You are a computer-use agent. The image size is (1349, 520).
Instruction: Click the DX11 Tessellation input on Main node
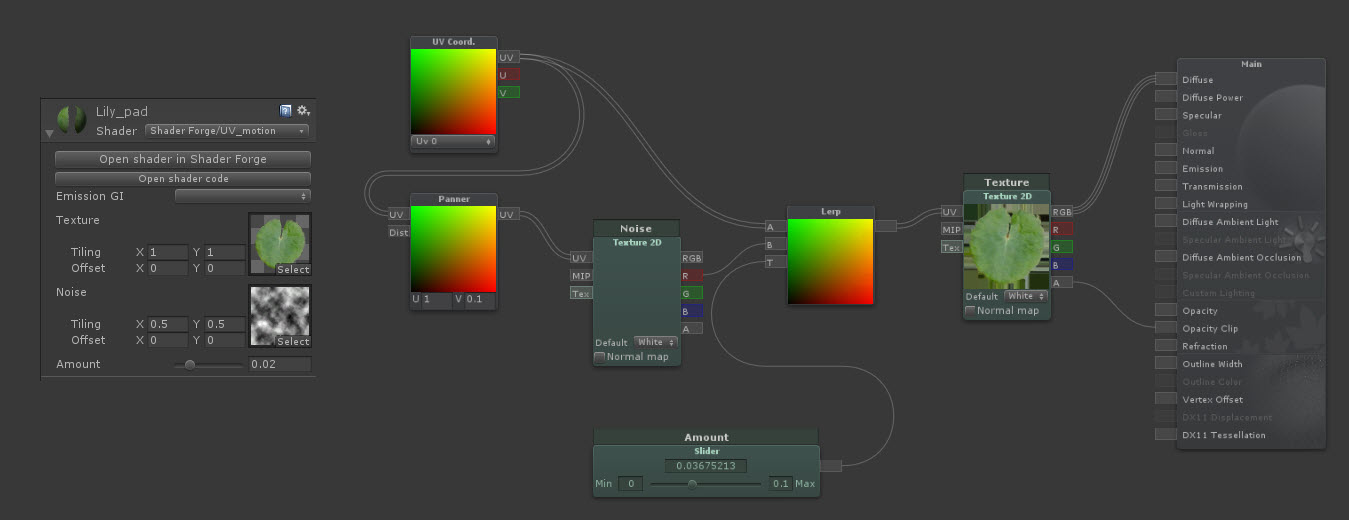(x=1166, y=435)
